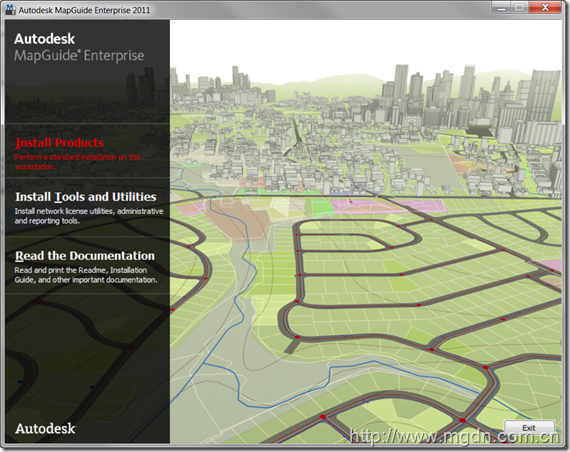Screen dimensions: 570x452
Task: Click the Autodesk MapGuide Enterprise heading
Action: (79, 47)
